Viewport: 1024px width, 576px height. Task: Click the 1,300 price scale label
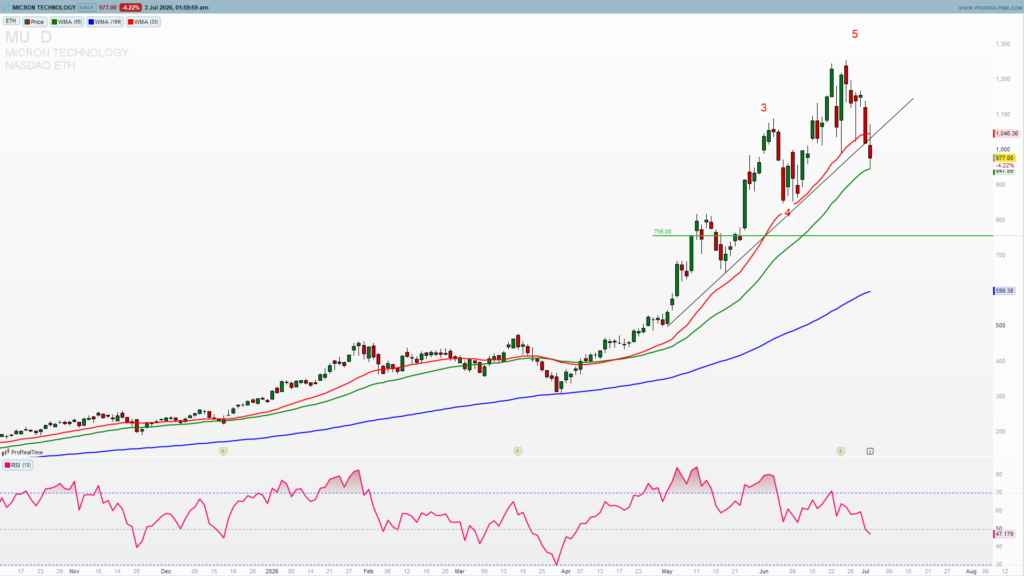pyautogui.click(x=1003, y=44)
